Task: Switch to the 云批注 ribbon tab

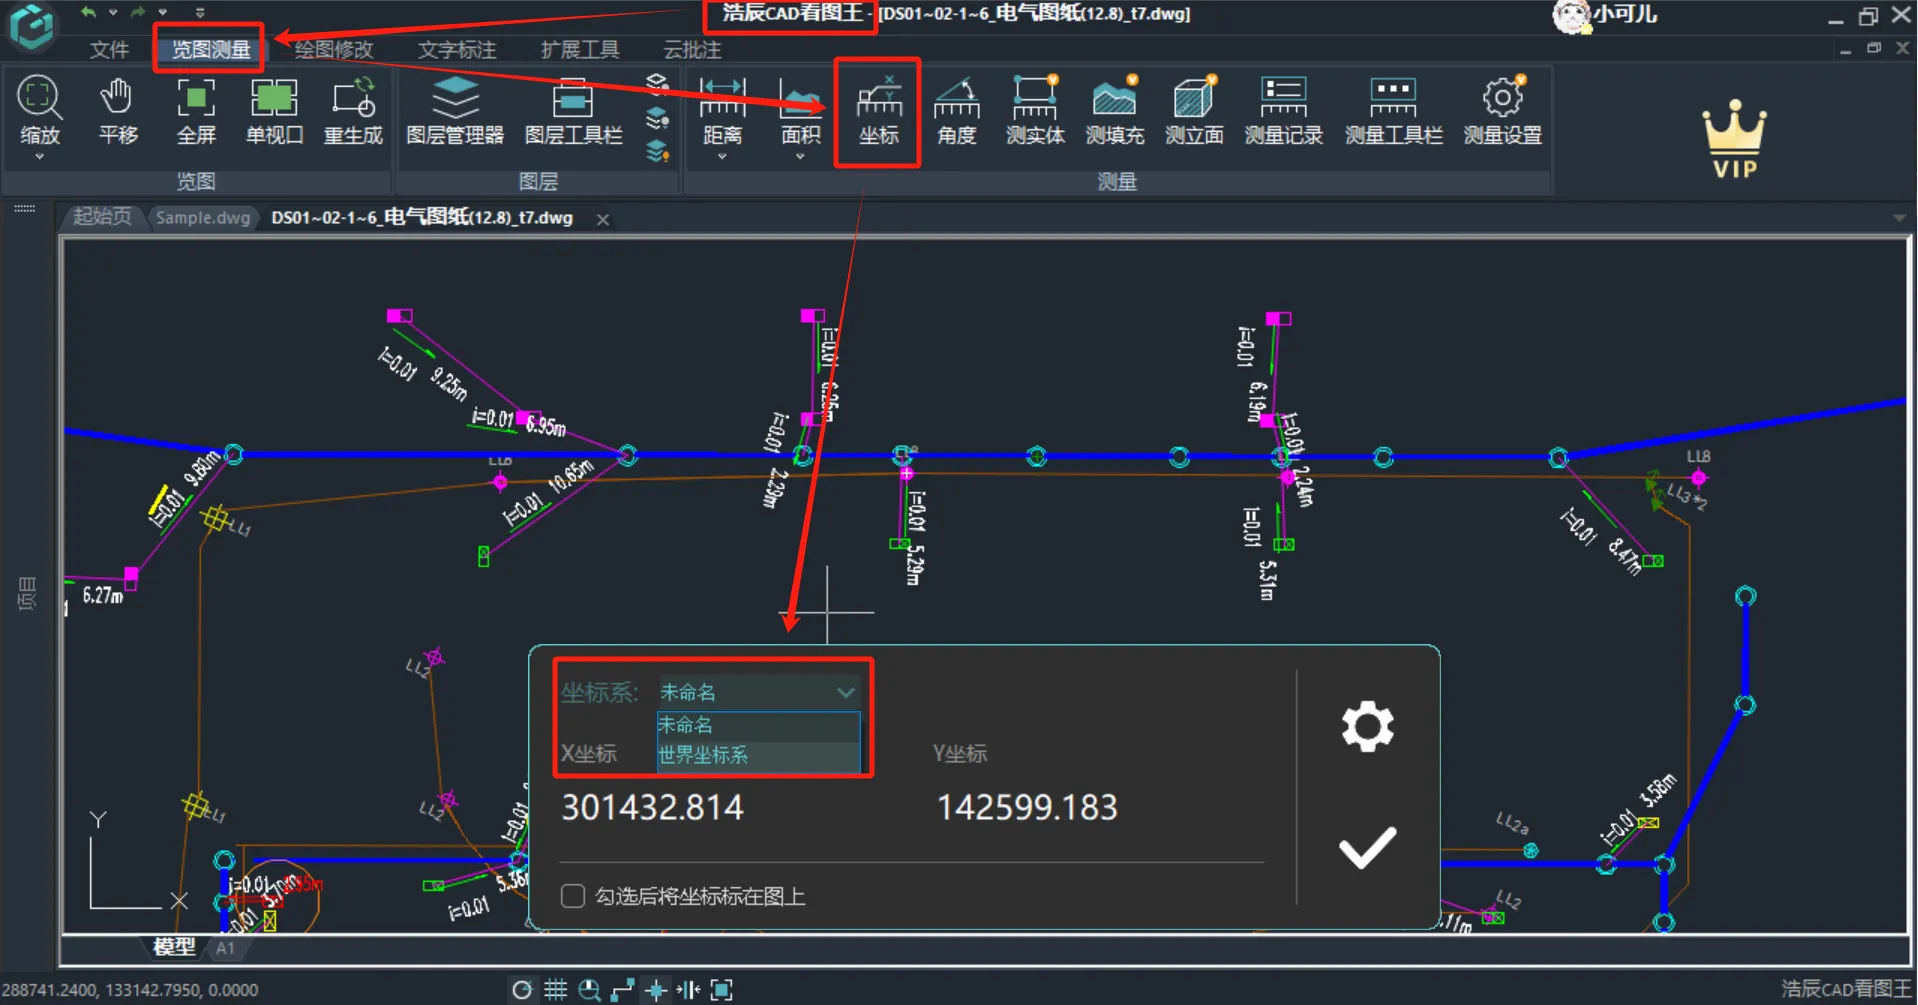Action: click(692, 49)
